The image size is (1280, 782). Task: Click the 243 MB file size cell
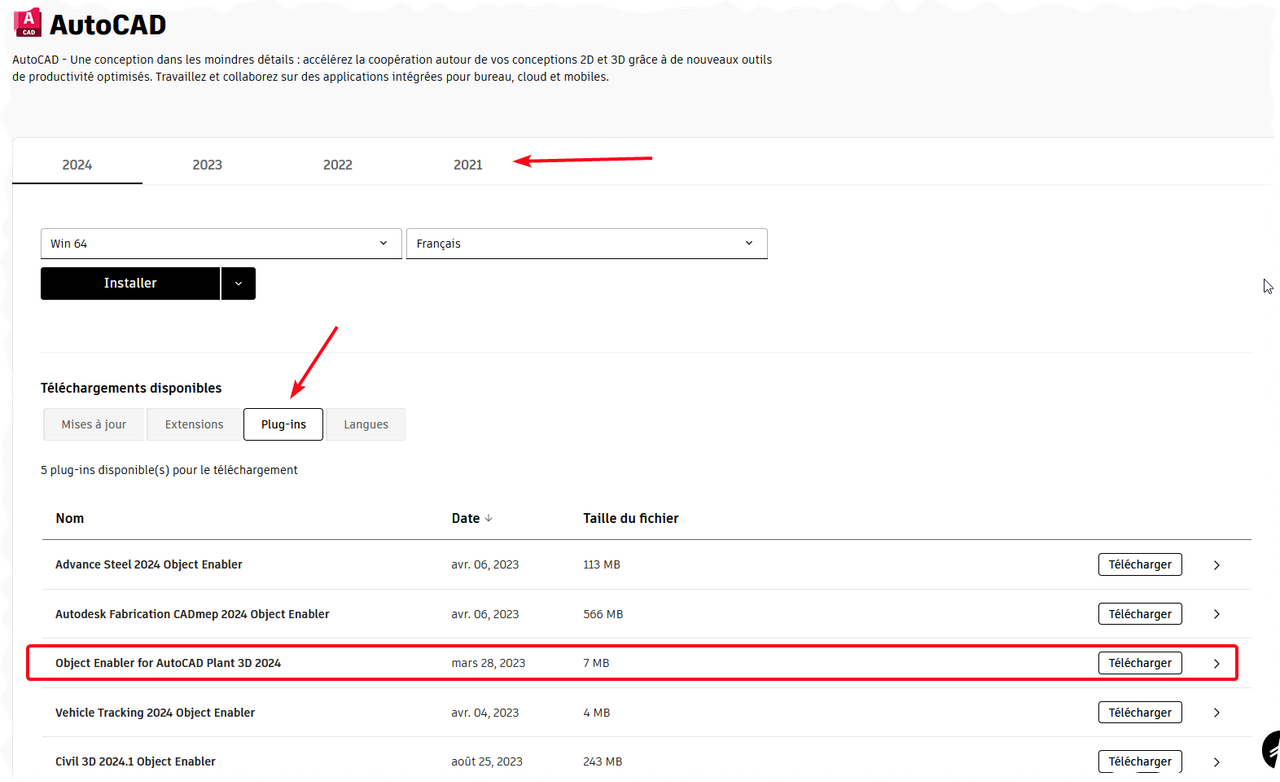point(603,761)
